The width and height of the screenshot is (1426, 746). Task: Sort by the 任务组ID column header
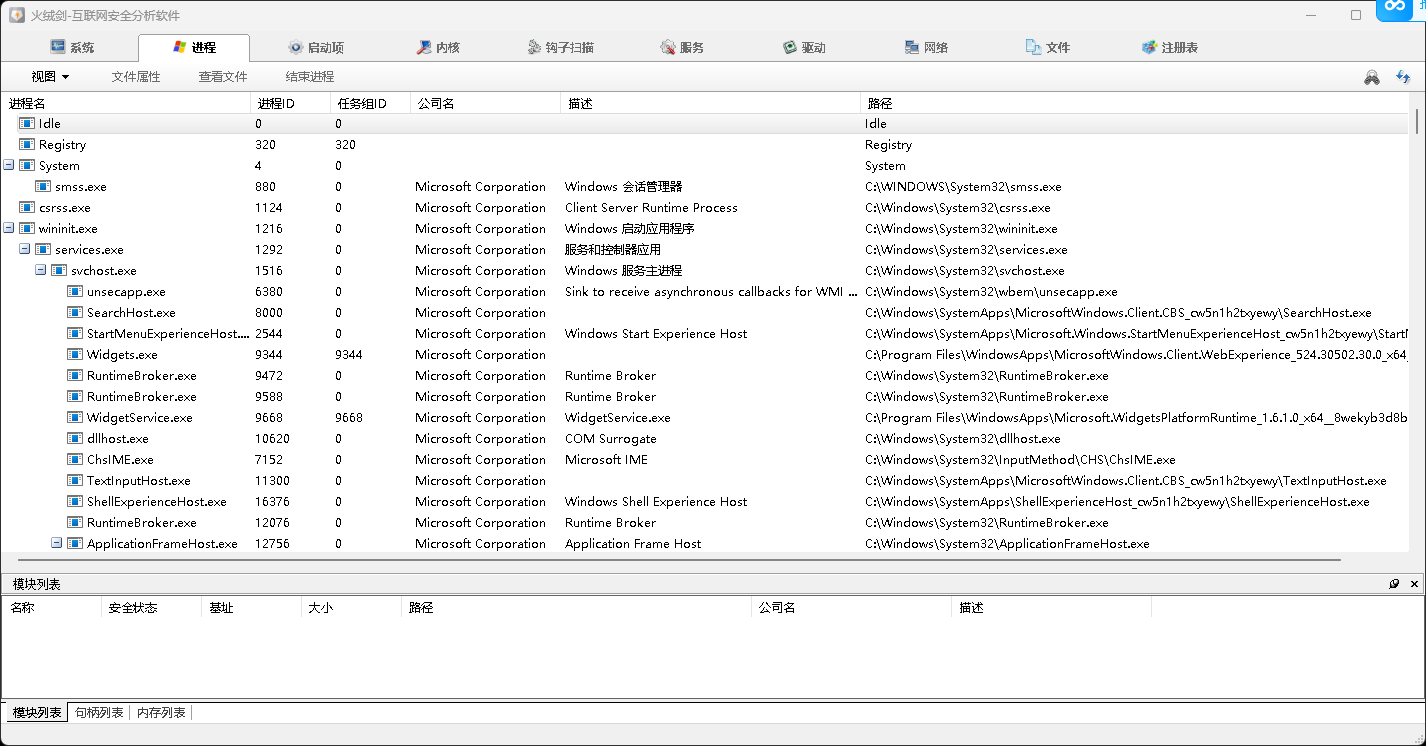[x=370, y=103]
